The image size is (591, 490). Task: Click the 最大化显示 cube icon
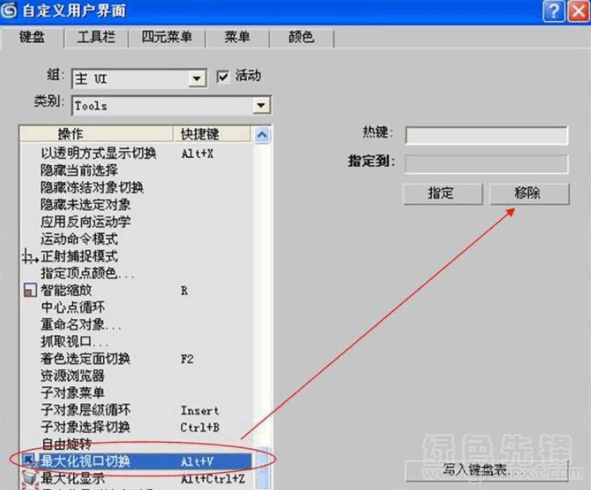29,478
